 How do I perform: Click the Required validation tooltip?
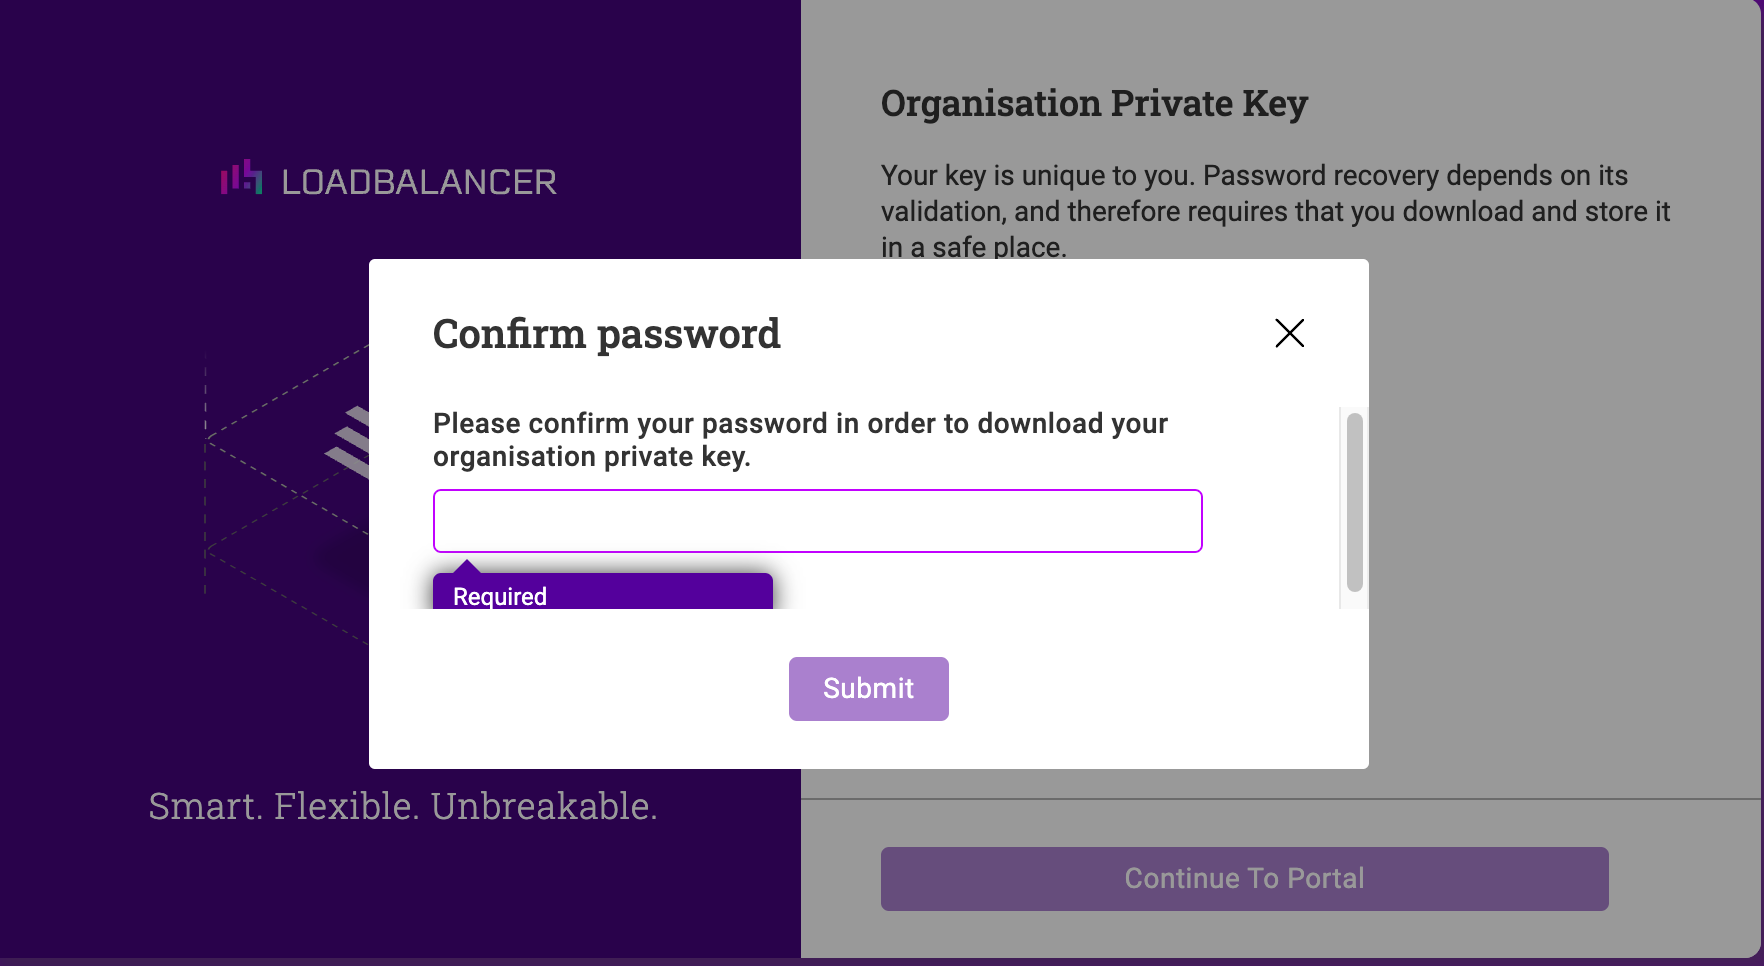click(x=602, y=592)
